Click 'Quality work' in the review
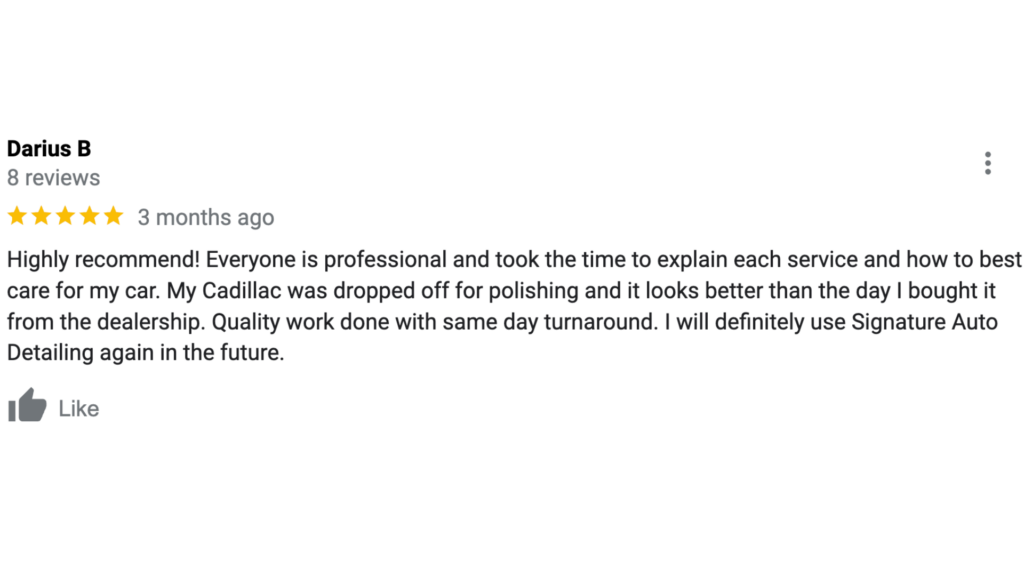The image size is (1024, 576). (273, 322)
